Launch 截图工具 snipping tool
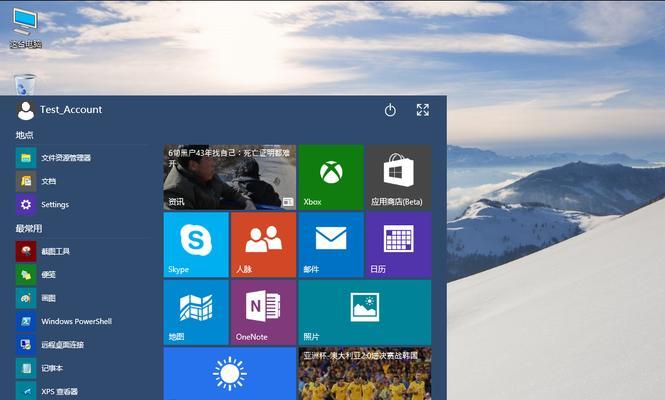 [81, 251]
